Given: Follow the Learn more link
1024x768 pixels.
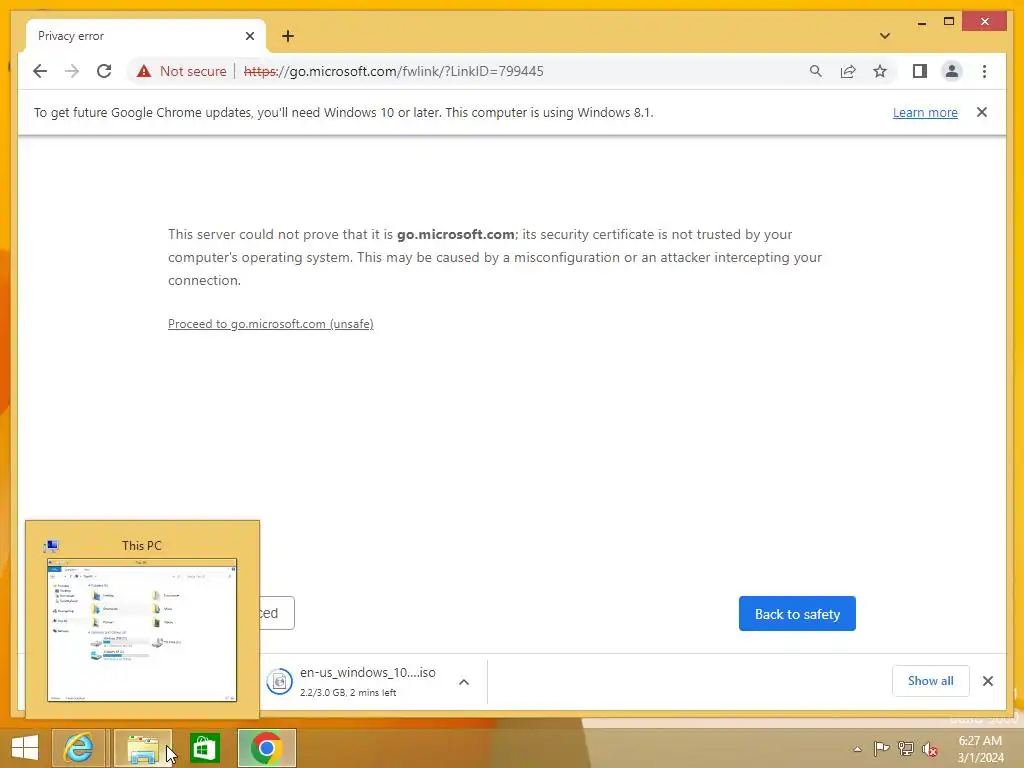Looking at the screenshot, I should click(925, 112).
